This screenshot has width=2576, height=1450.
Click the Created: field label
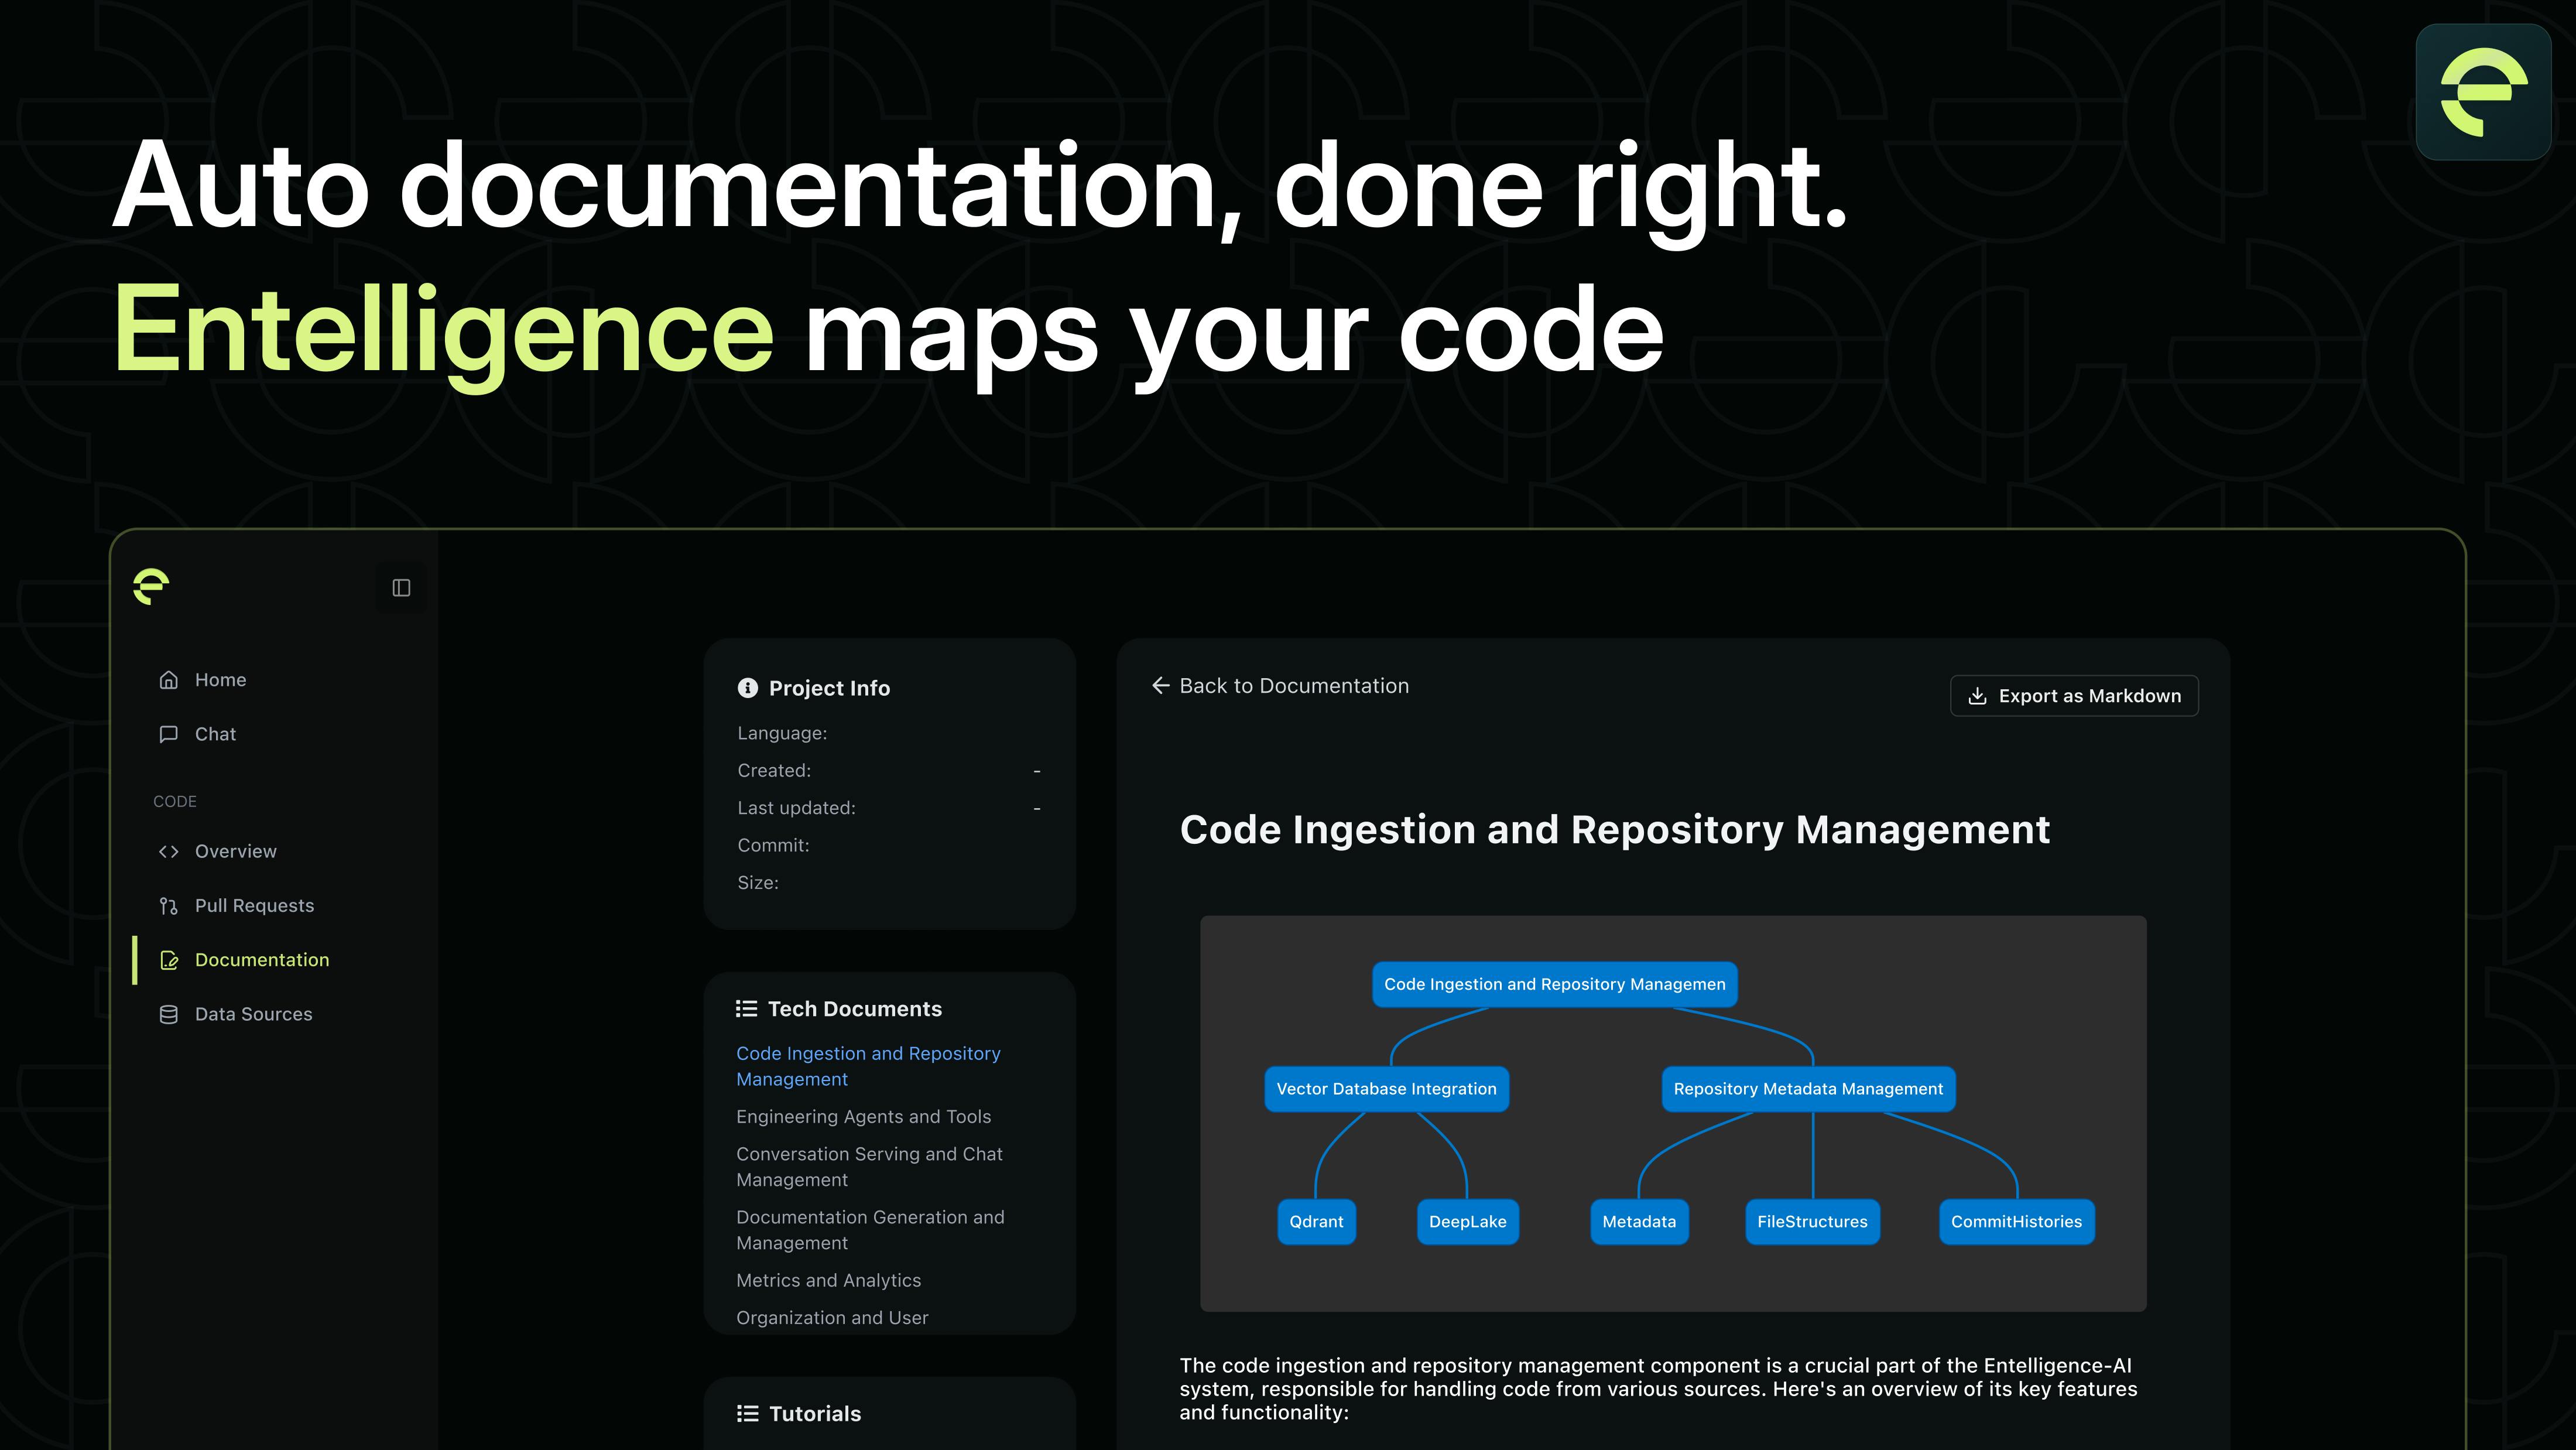(774, 771)
